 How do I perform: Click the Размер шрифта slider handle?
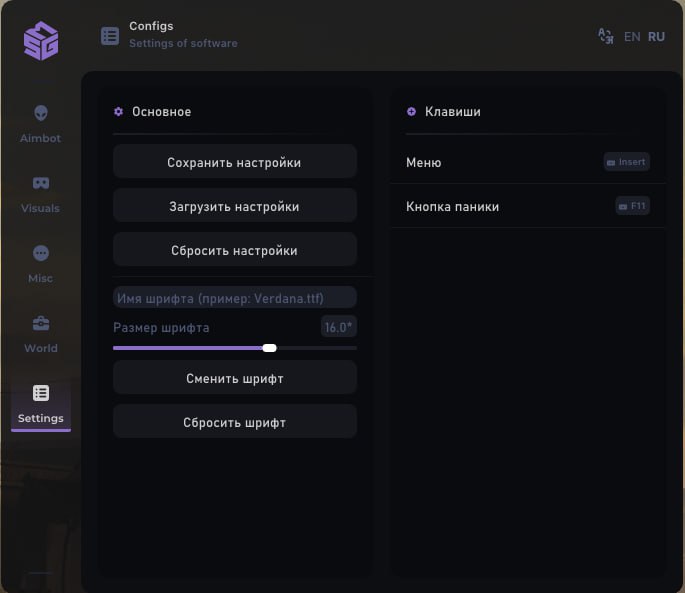(269, 348)
